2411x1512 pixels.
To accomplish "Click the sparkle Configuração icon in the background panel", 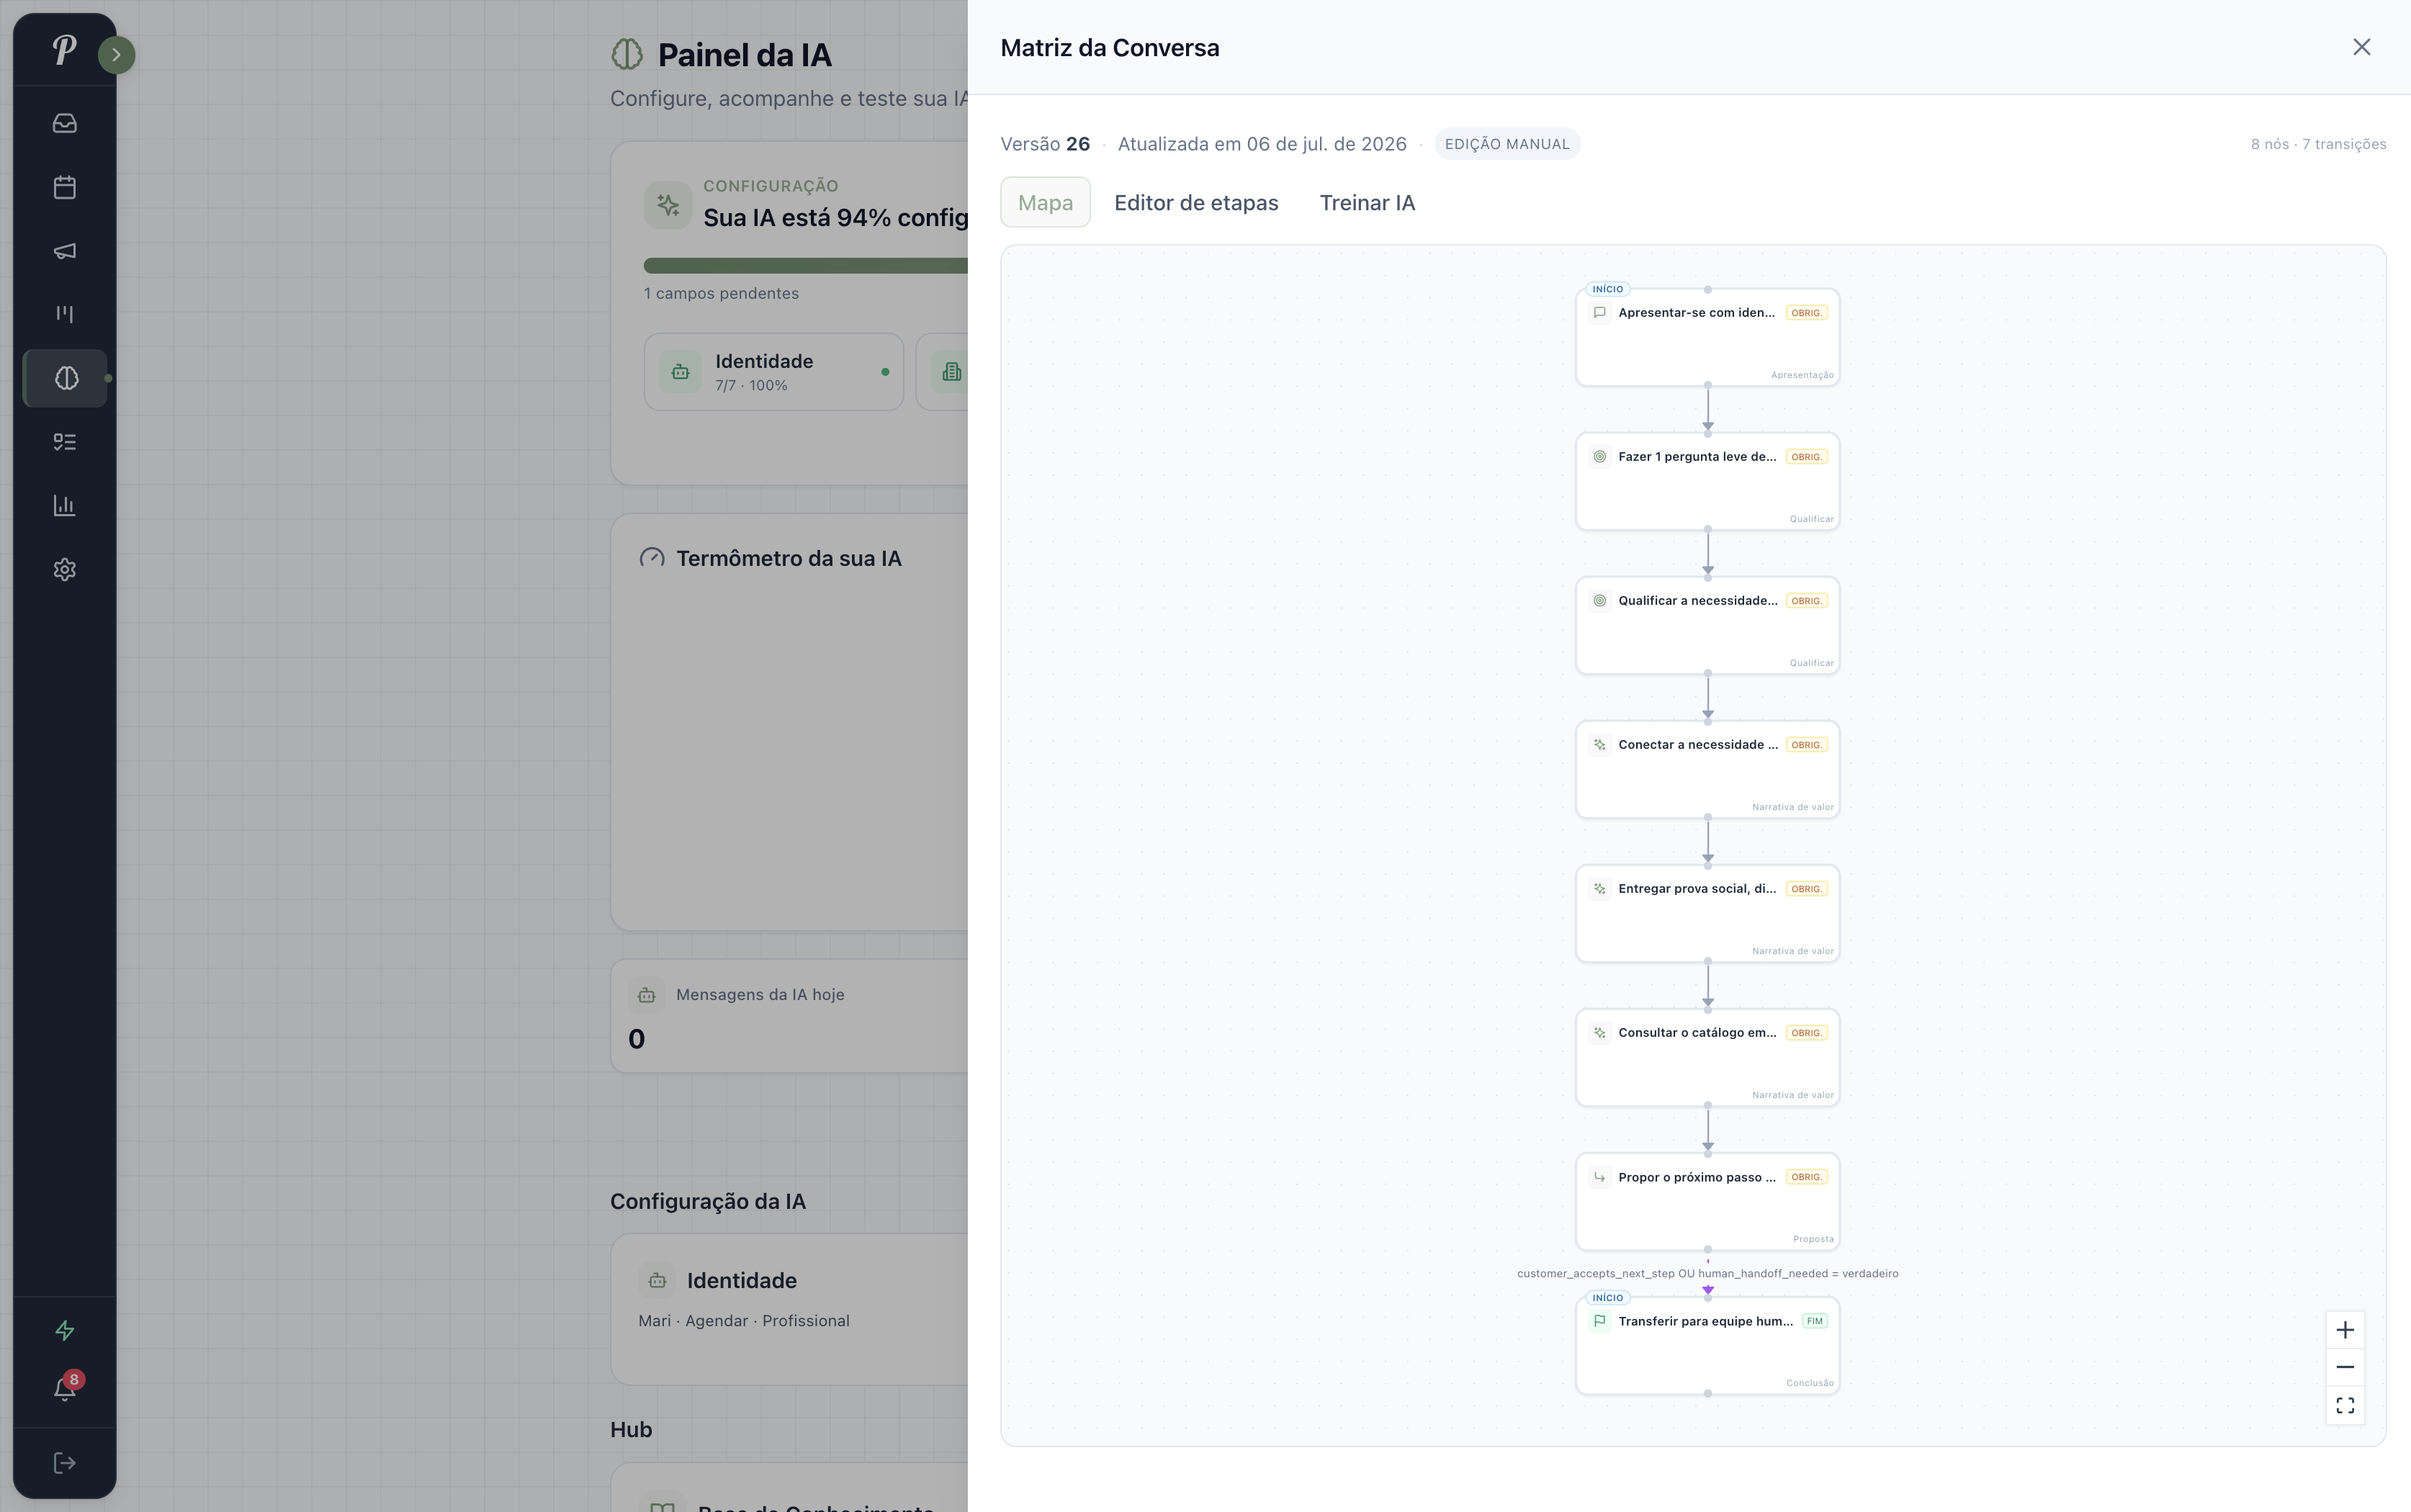I will click(668, 205).
